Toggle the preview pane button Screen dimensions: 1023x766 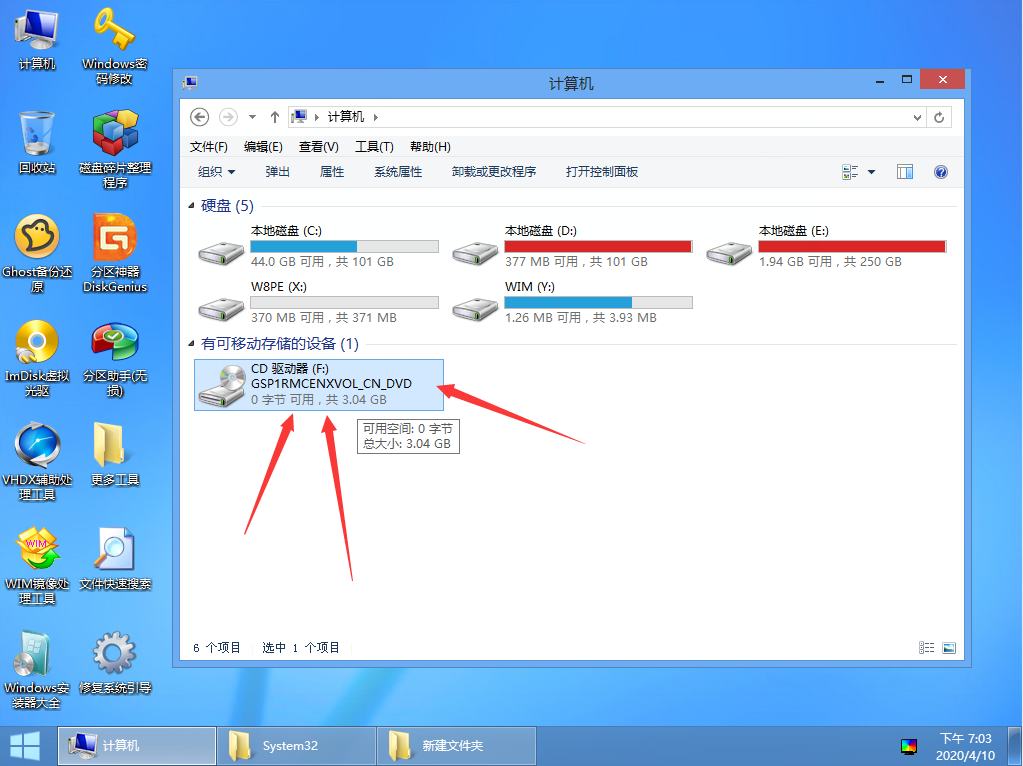click(905, 172)
